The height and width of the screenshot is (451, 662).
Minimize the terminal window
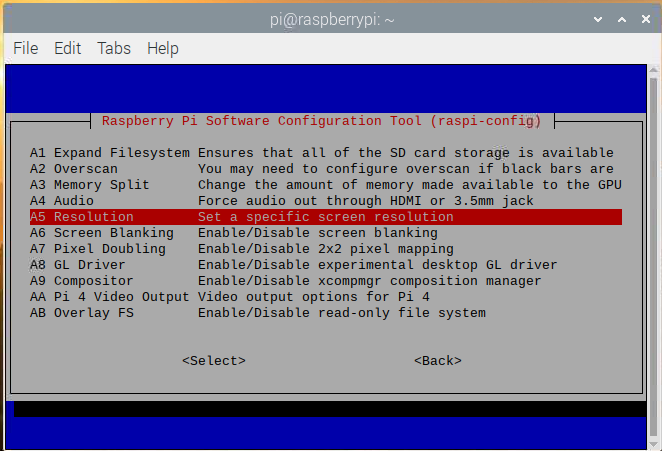tap(596, 17)
